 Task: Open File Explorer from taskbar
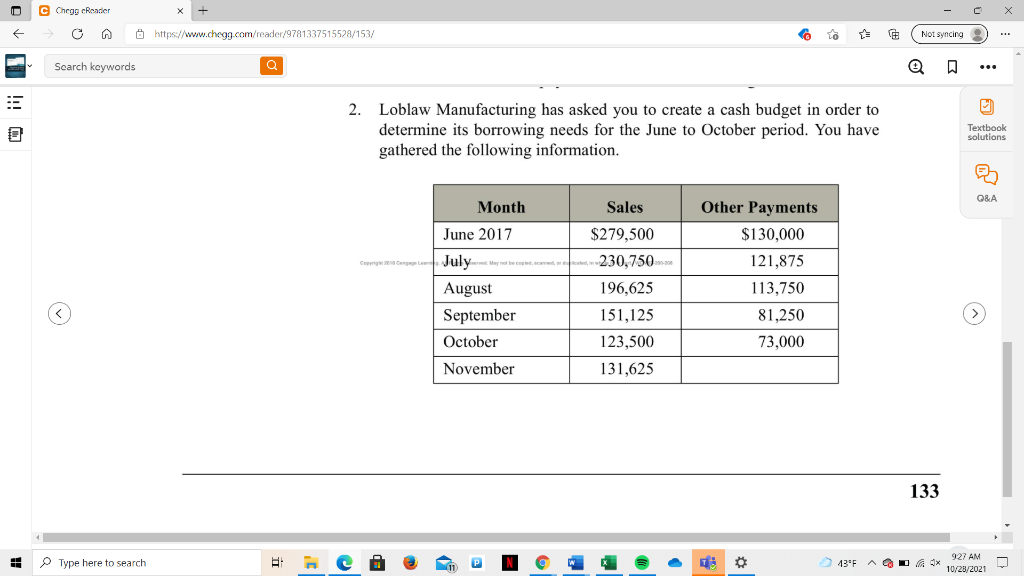[311, 562]
